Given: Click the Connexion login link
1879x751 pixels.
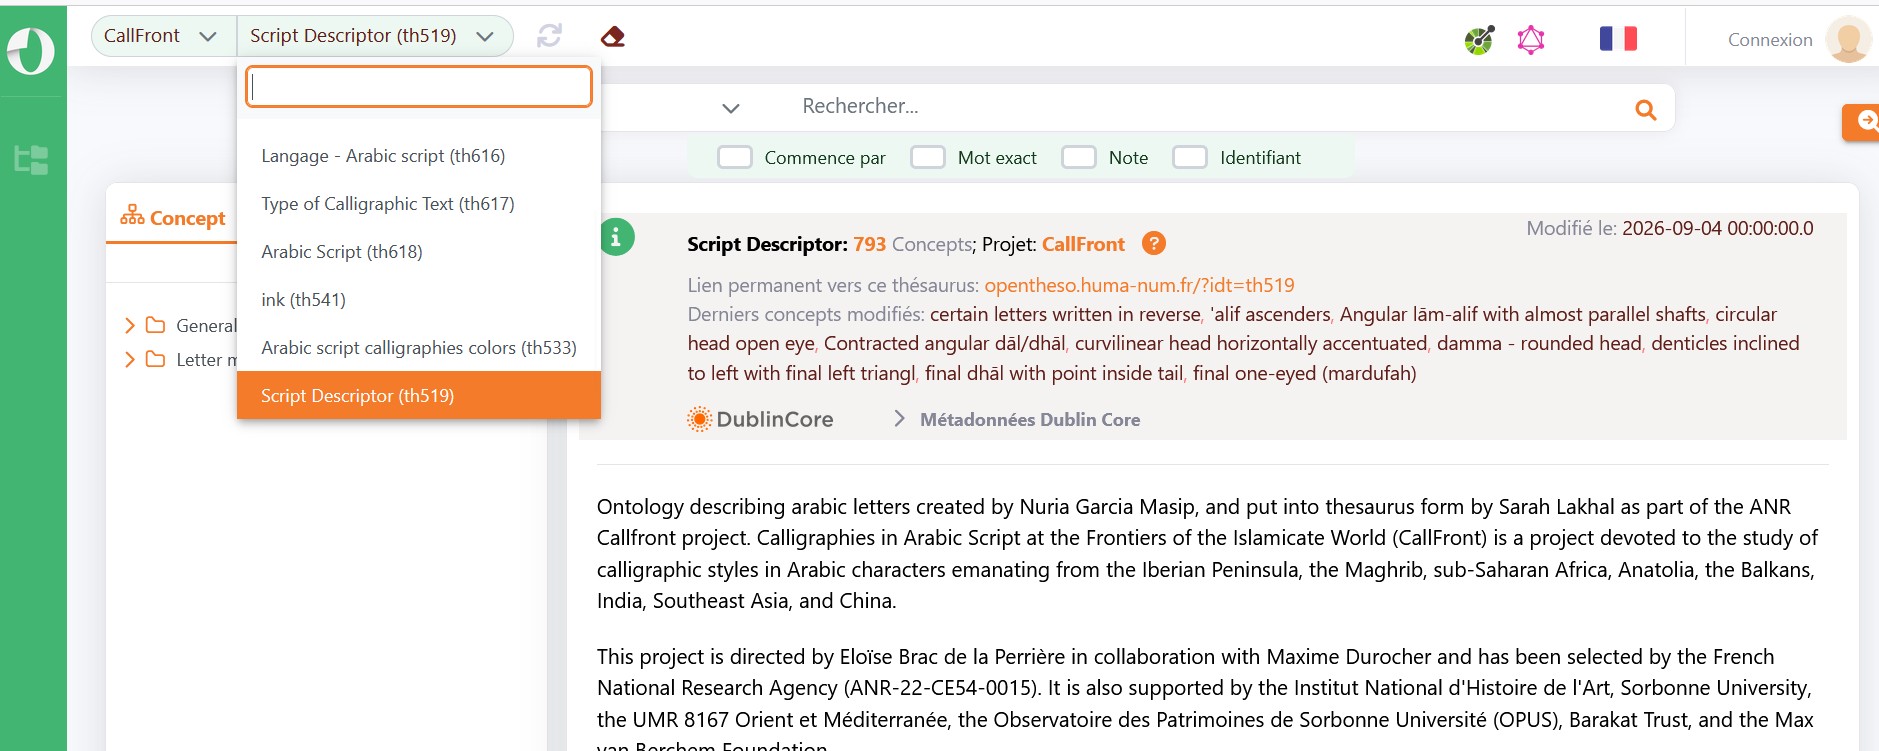Looking at the screenshot, I should pos(1770,40).
